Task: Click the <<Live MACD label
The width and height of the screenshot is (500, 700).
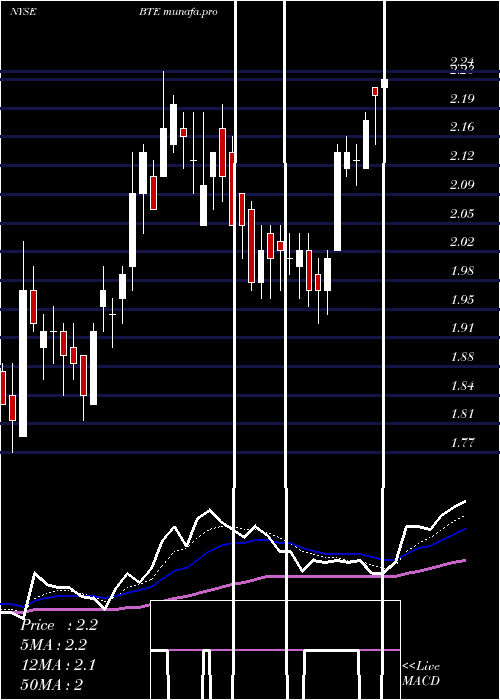Action: [421, 674]
